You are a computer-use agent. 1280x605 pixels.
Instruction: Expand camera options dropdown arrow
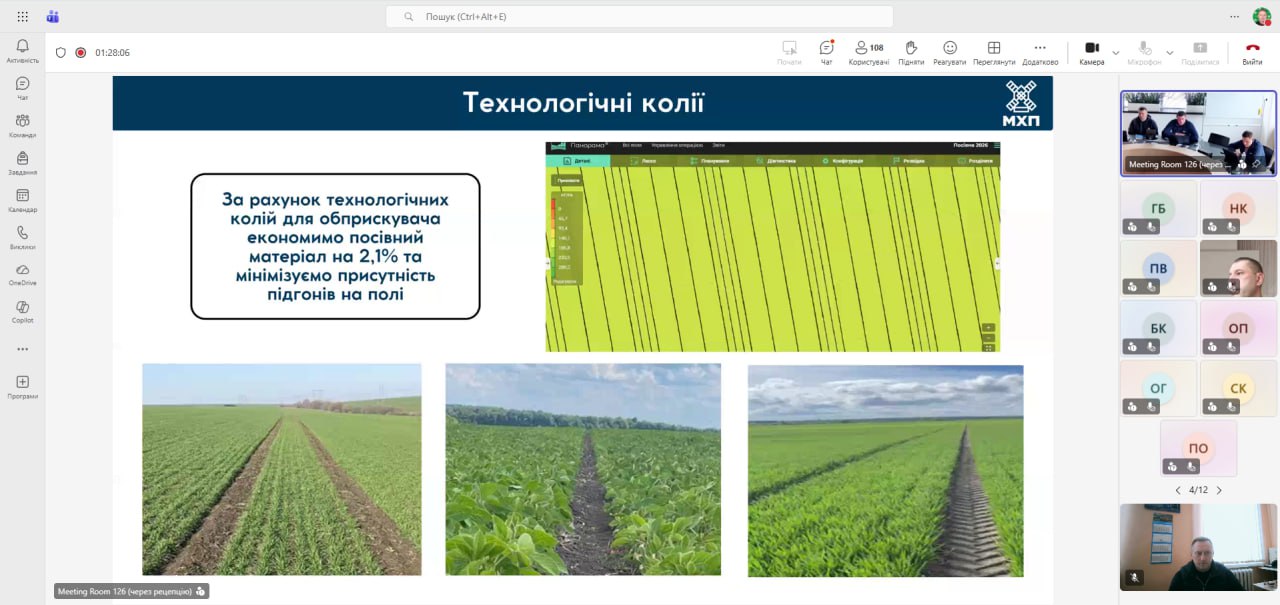point(1116,53)
